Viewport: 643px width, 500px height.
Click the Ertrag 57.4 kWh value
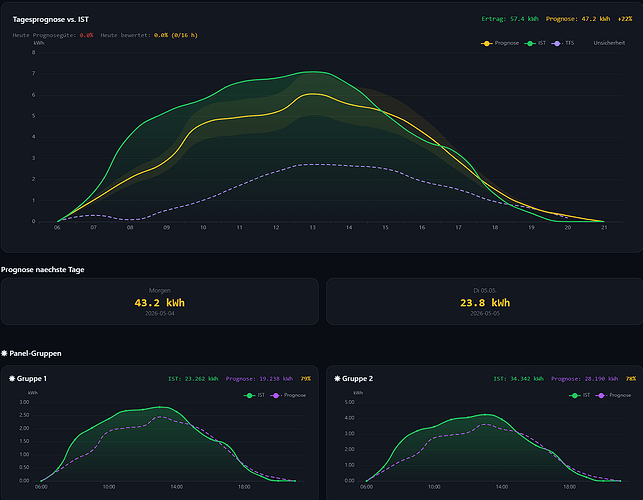(x=510, y=19)
